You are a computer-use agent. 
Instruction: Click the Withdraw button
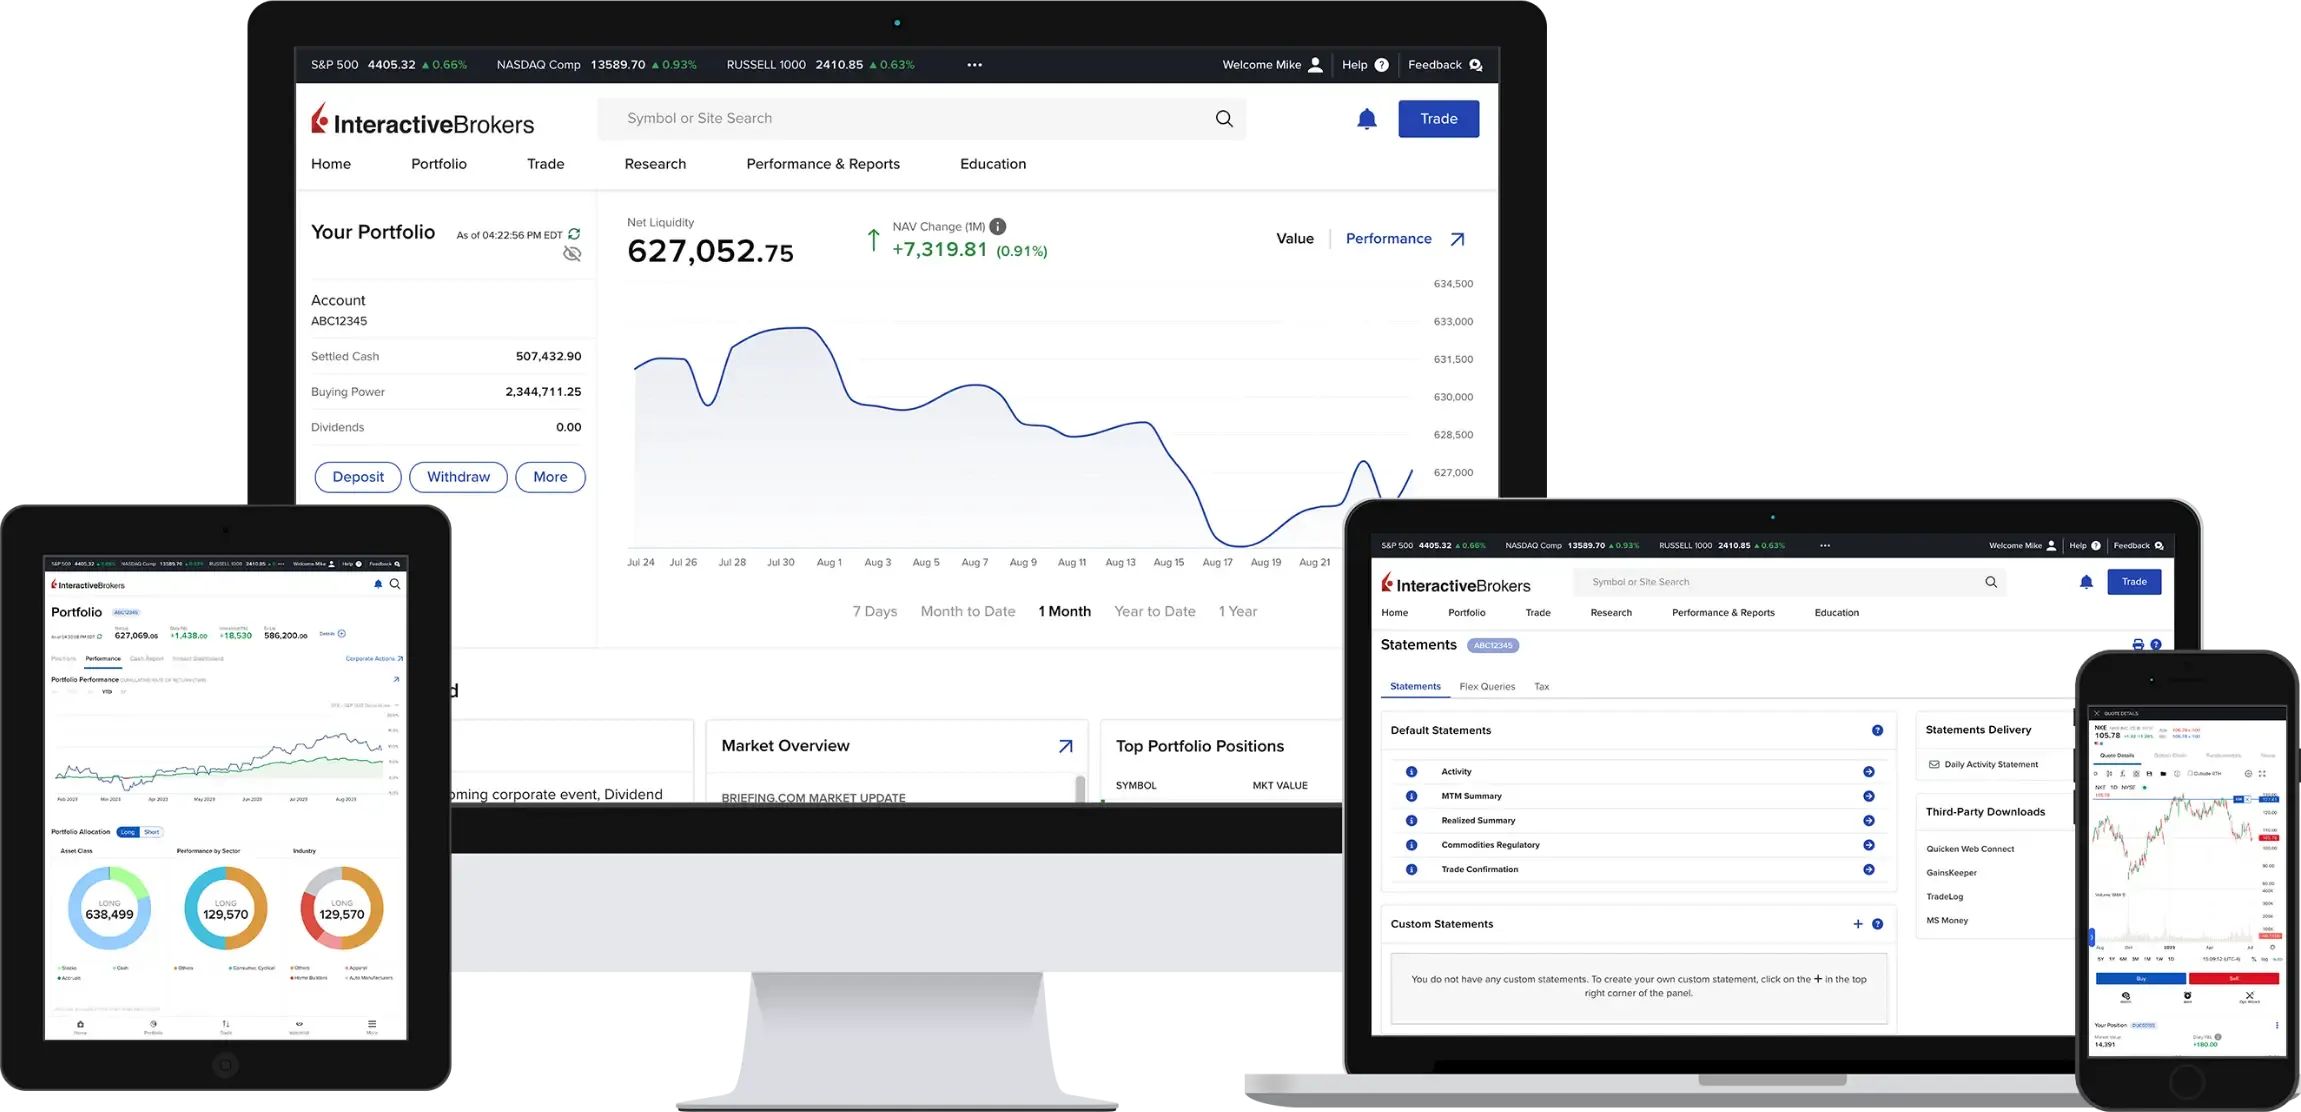click(458, 475)
